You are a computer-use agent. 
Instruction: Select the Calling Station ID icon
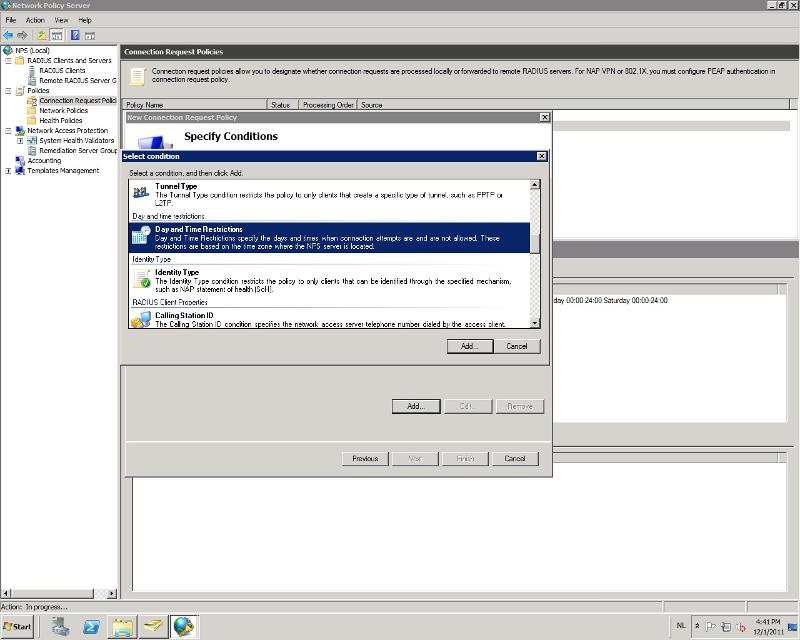coord(141,320)
